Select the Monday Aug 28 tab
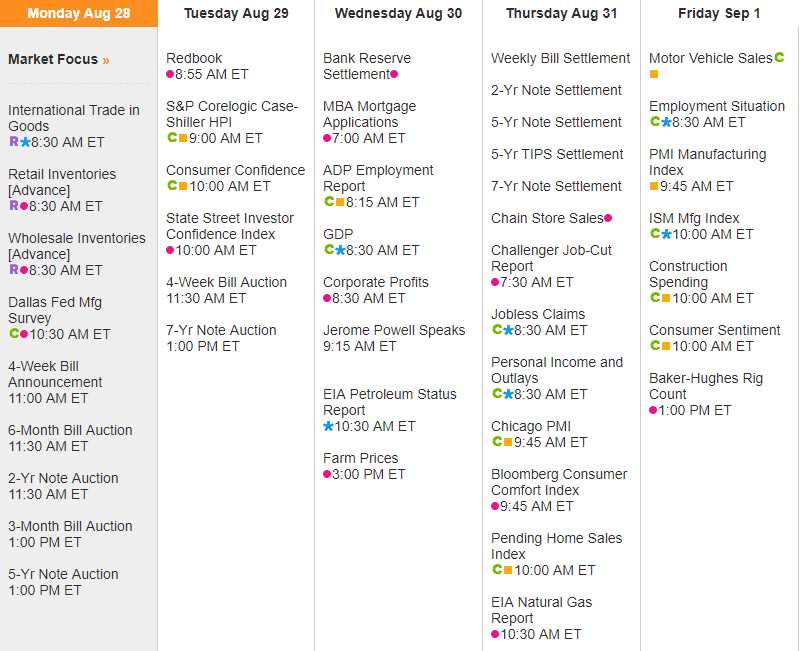800x651 pixels. point(78,14)
